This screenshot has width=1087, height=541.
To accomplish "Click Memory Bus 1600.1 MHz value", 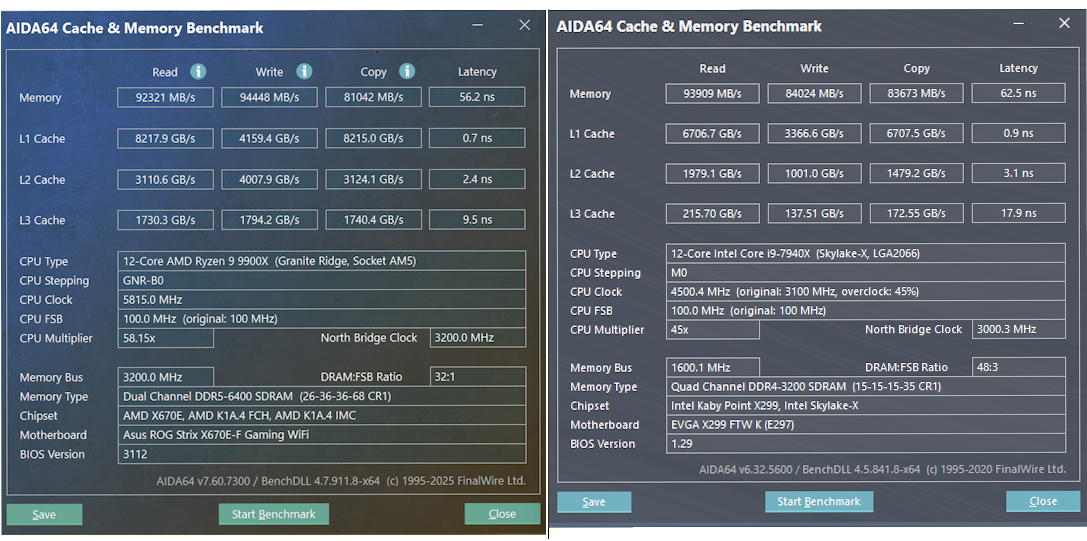I will coord(713,368).
